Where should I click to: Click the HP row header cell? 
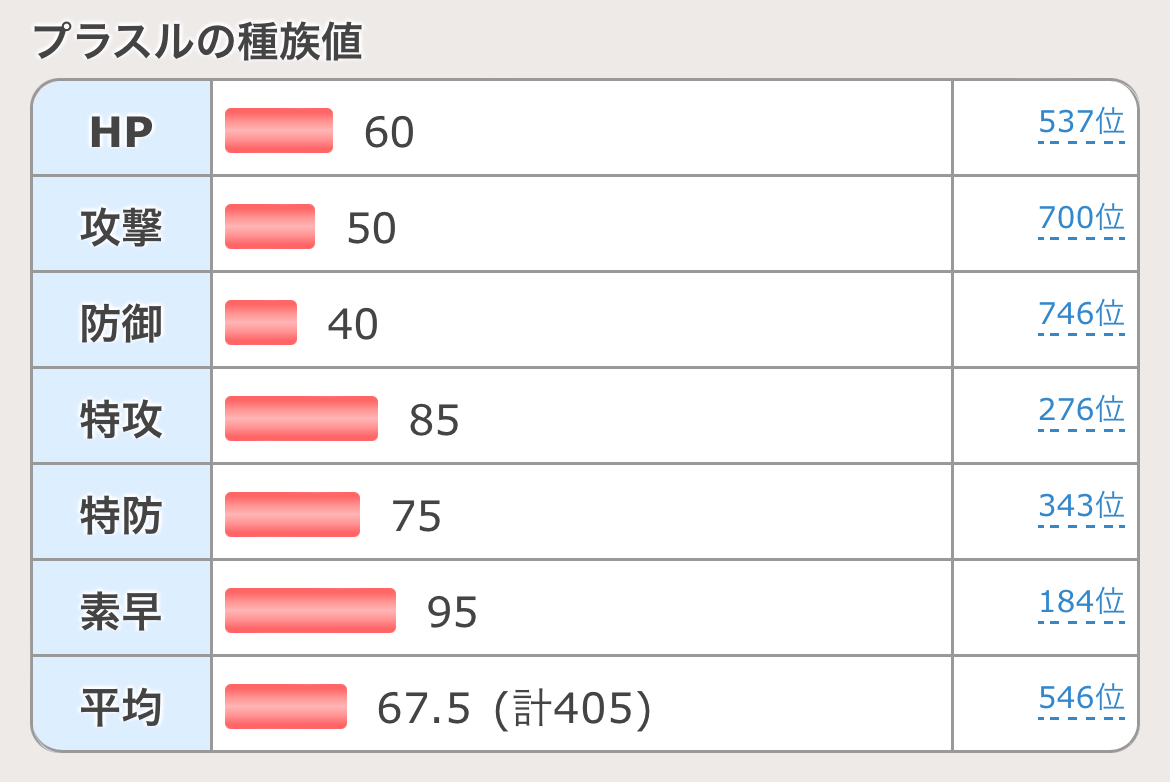122,128
